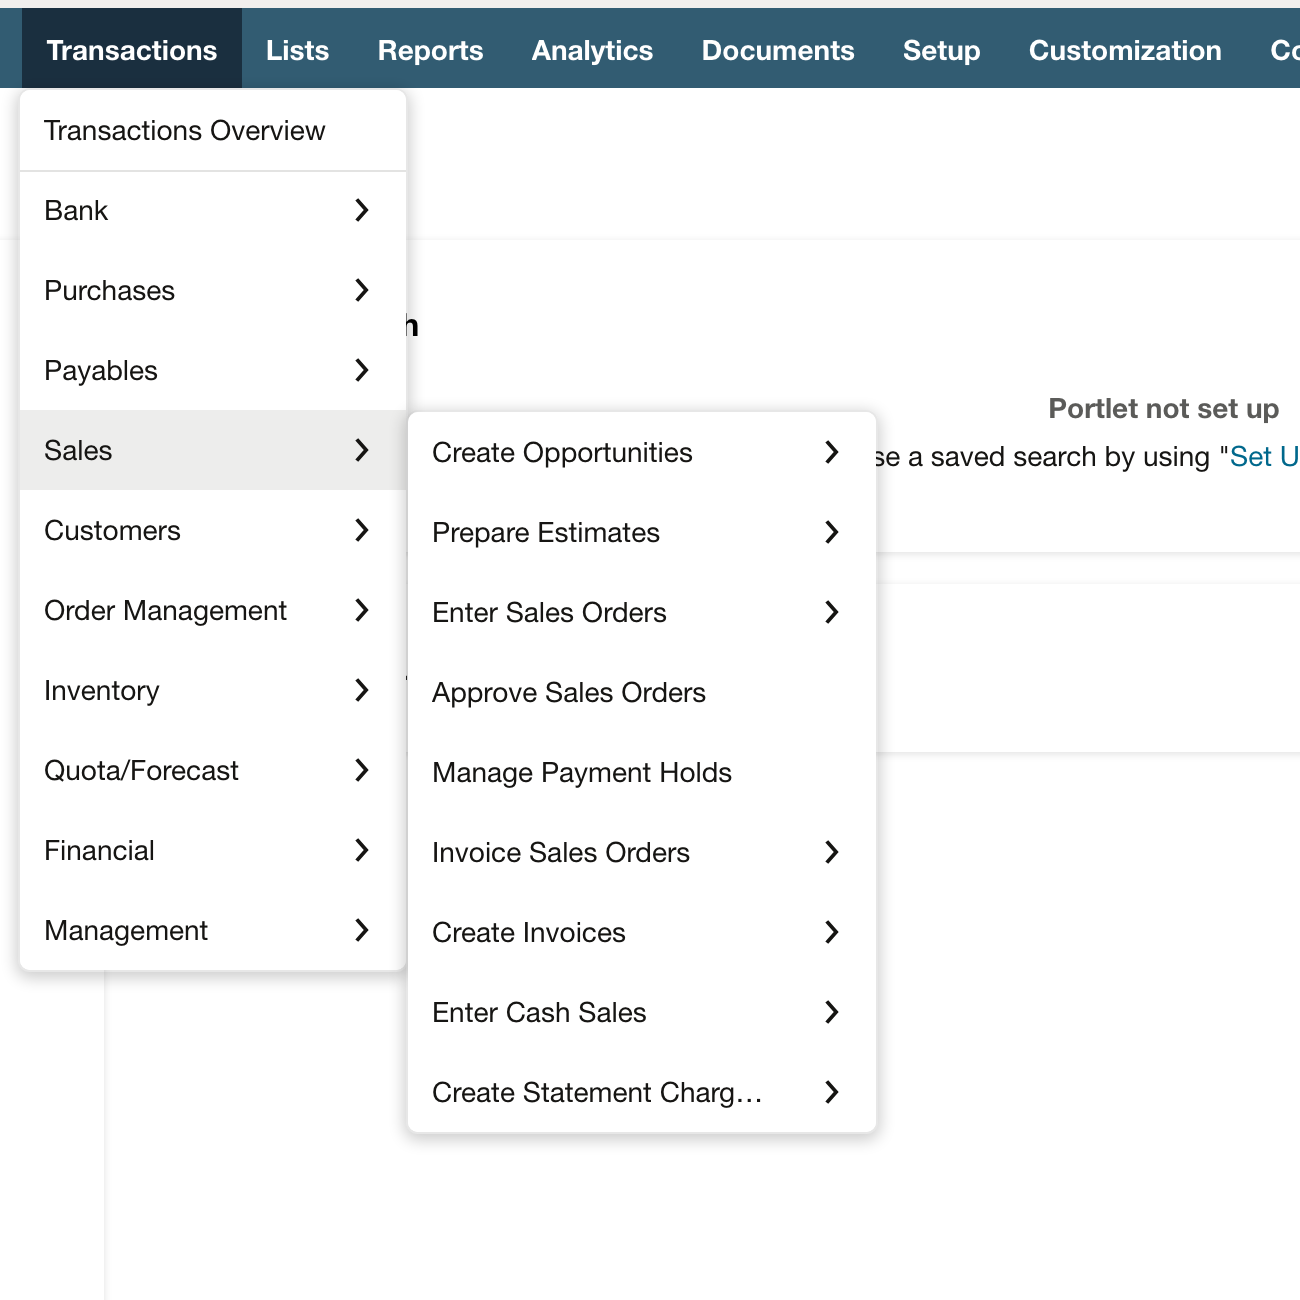Expand the Financial submenu arrow

tap(362, 850)
